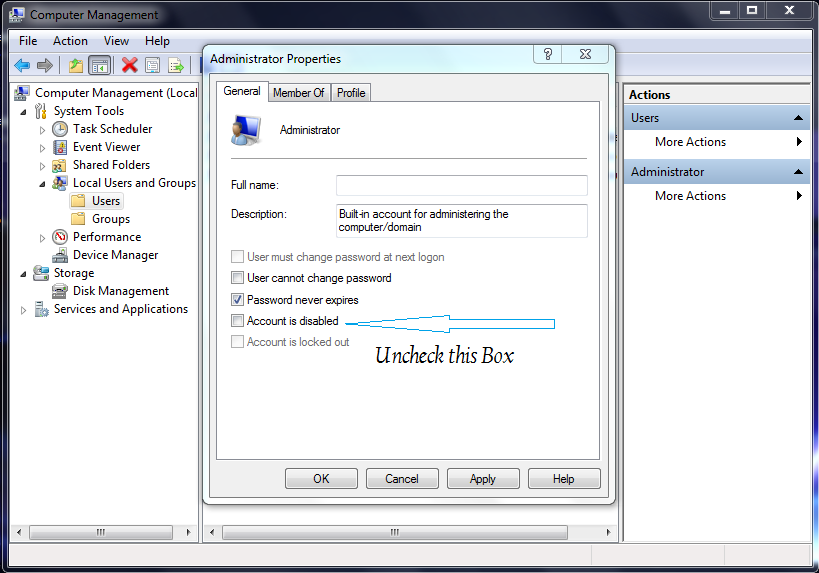Screen dimensions: 819x573
Task: Collapse Local Users and Groups node
Action: 42,184
